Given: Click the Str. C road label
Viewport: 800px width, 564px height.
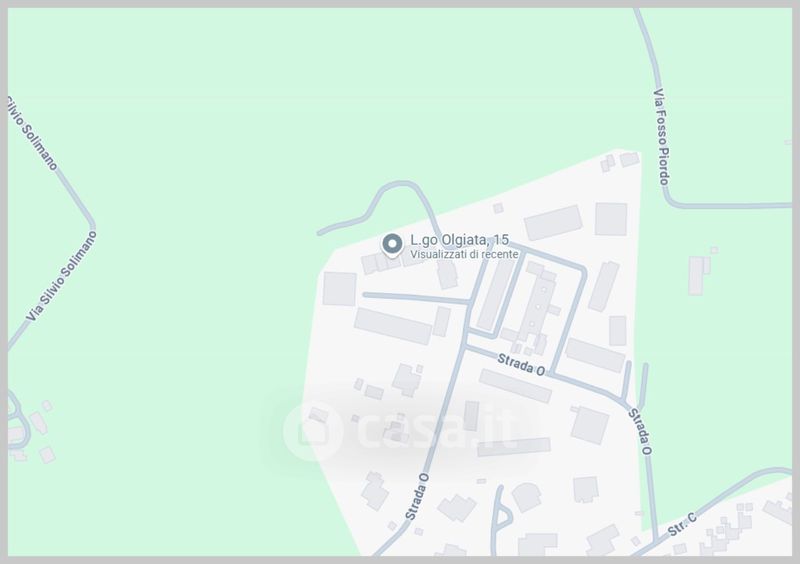Looking at the screenshot, I should pyautogui.click(x=682, y=525).
